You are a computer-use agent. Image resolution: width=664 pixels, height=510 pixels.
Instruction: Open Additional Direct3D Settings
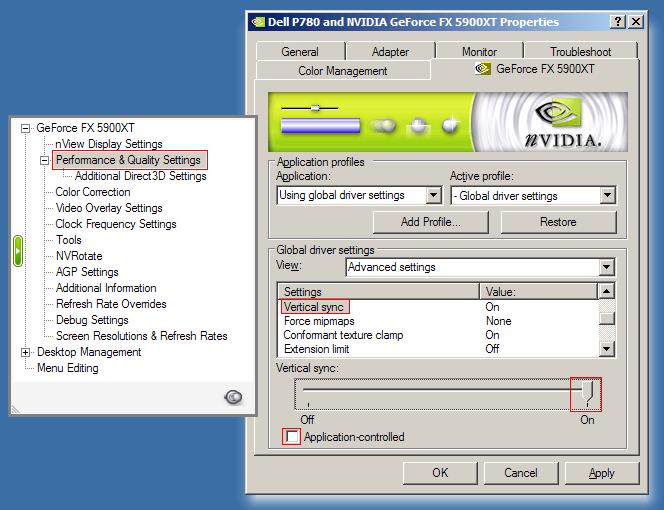141,176
